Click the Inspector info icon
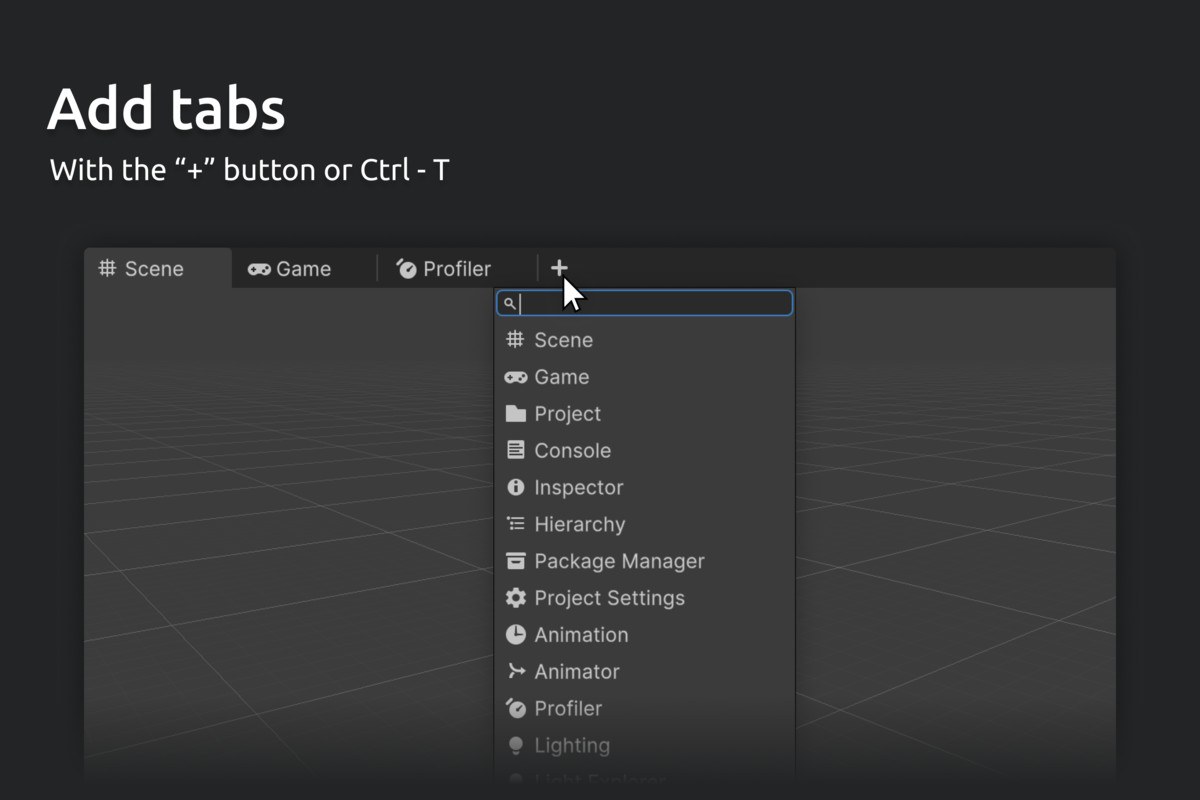Screen dimensions: 1200x800 point(516,487)
